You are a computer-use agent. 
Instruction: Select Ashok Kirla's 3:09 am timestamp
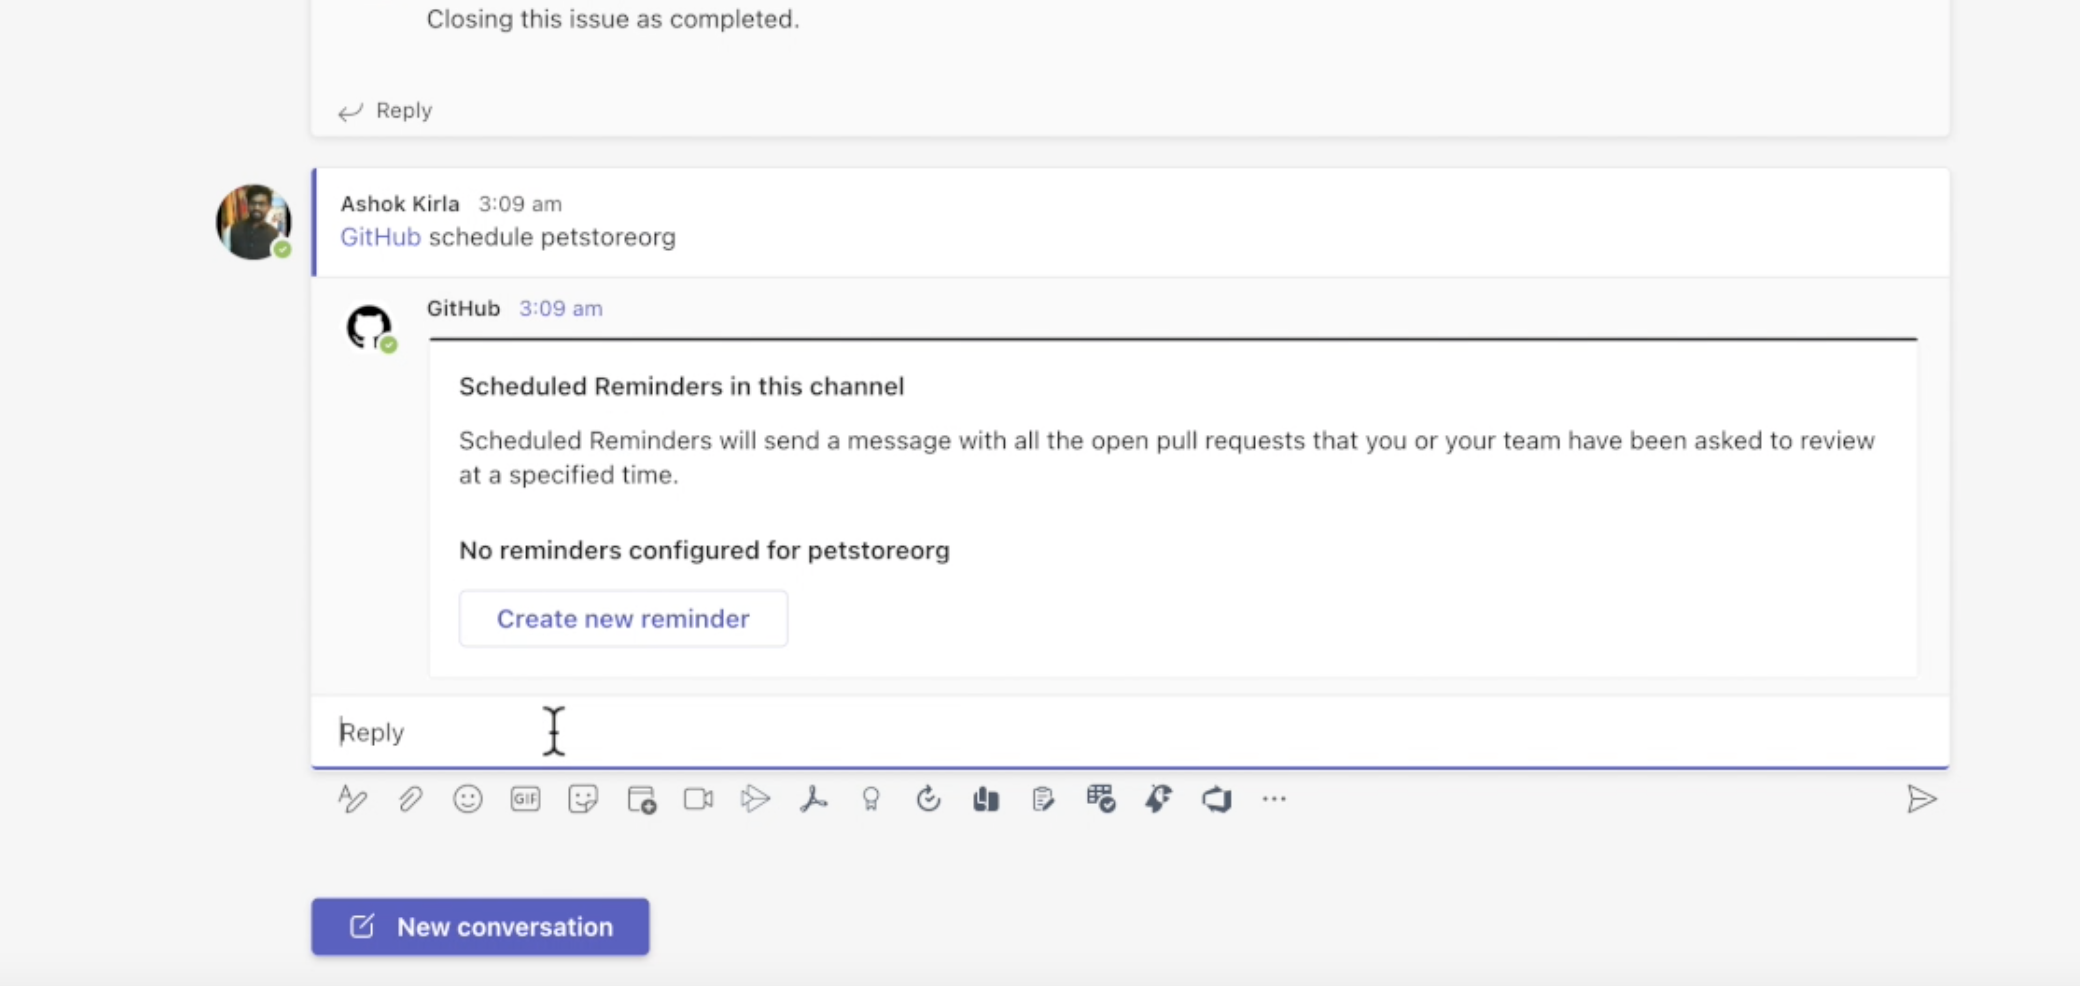520,204
